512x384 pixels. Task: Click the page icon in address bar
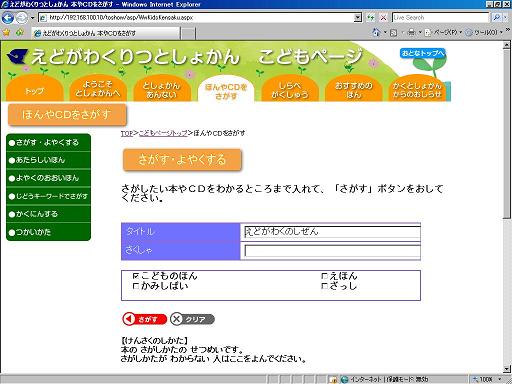pos(43,18)
